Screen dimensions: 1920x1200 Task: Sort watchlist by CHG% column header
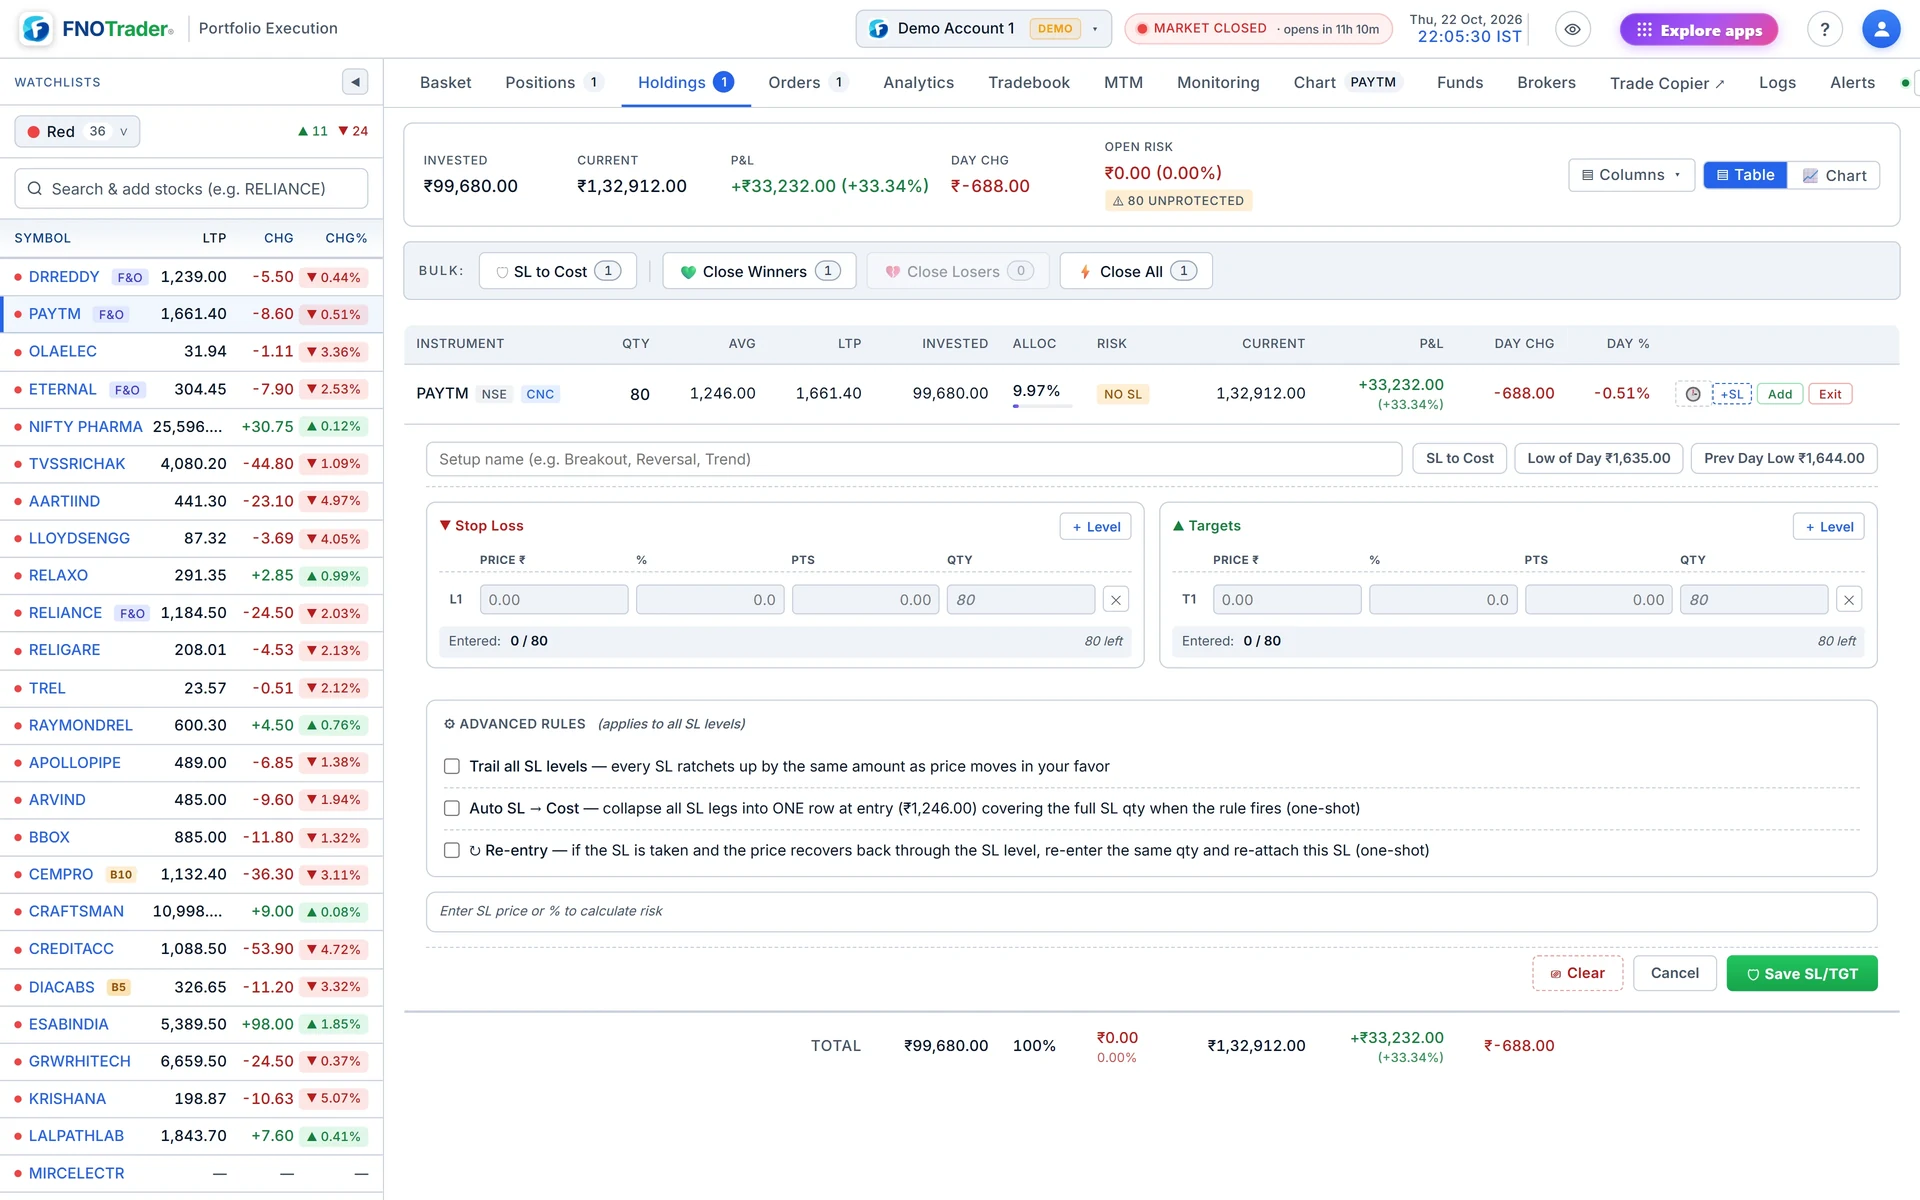point(346,238)
